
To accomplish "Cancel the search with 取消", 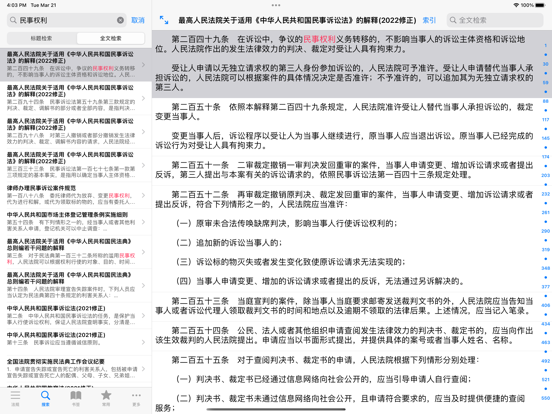I will (x=138, y=20).
